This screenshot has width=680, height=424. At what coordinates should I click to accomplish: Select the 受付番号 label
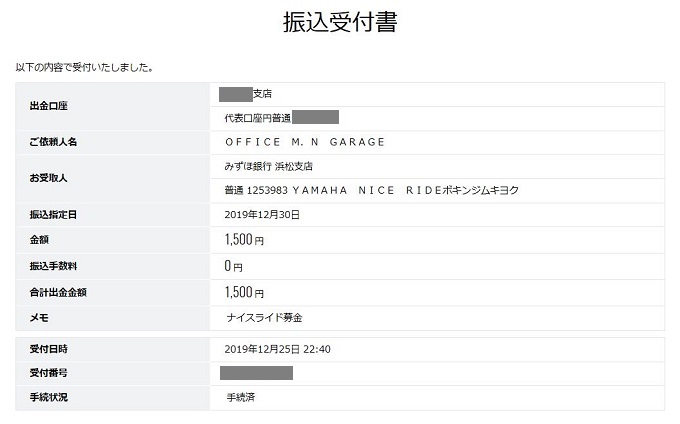point(49,373)
